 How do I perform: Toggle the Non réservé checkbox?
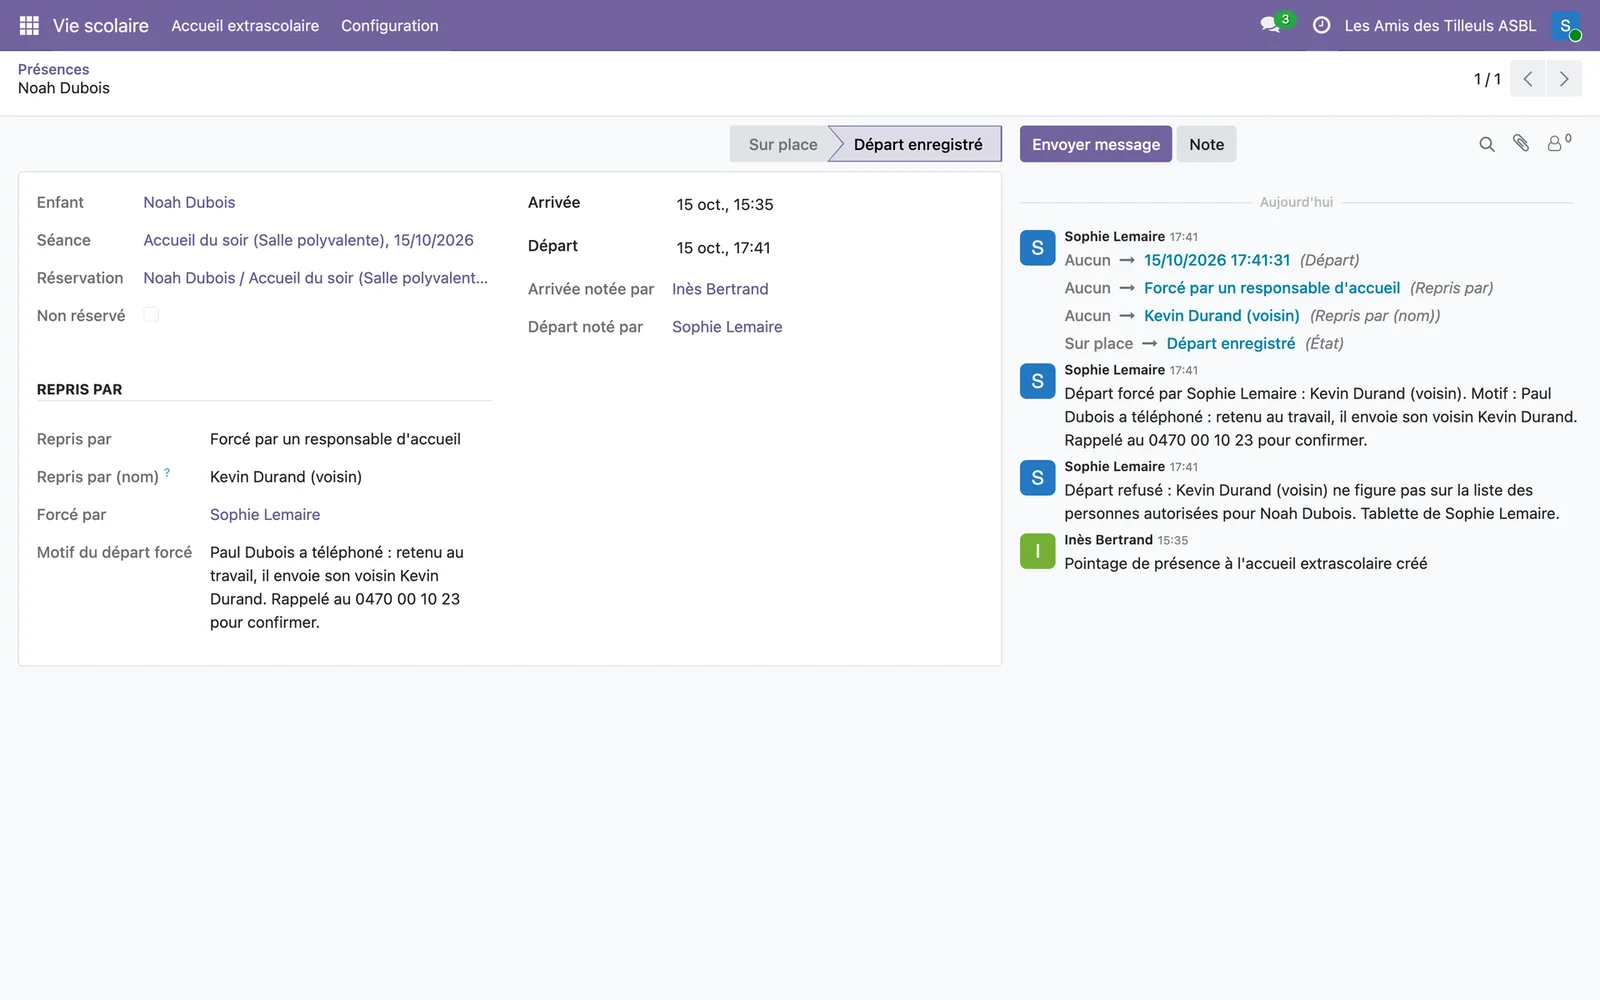pos(151,315)
